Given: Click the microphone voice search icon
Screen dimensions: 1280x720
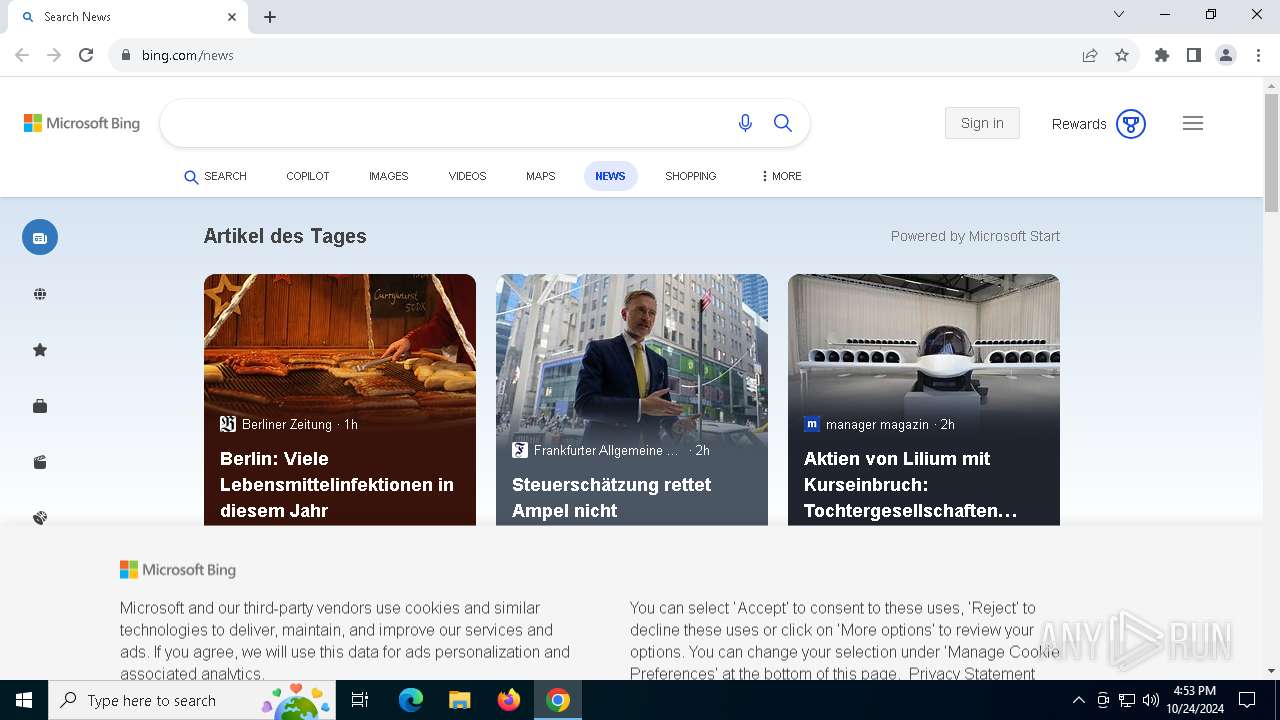Looking at the screenshot, I should (x=745, y=123).
